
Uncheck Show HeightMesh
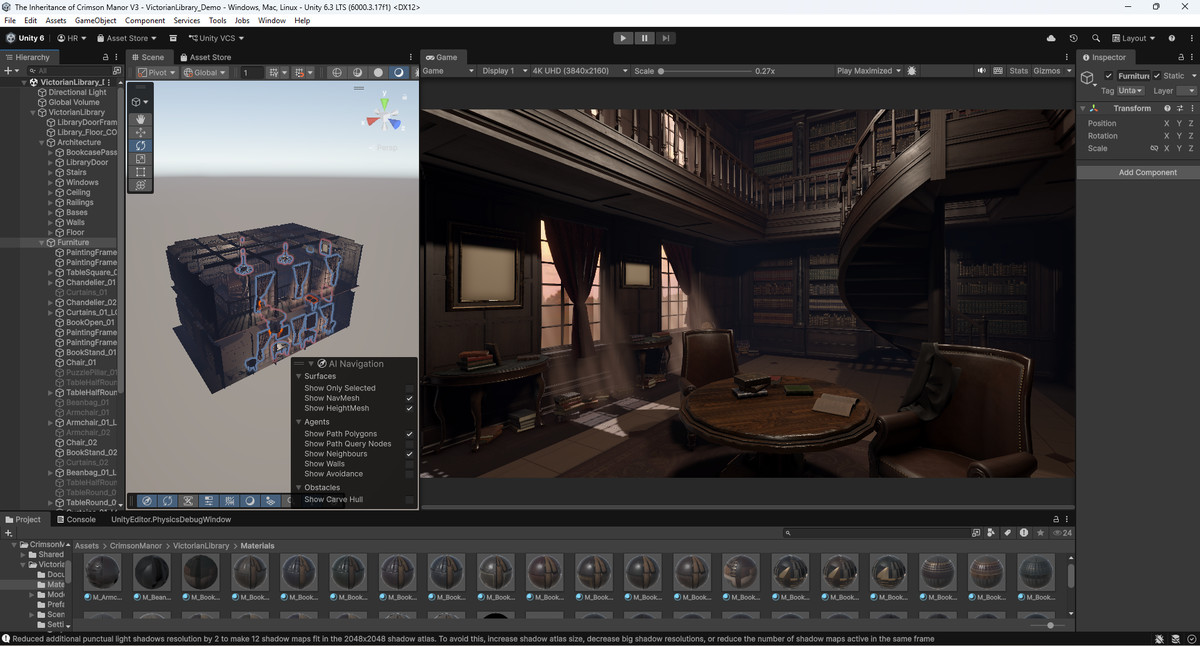pyautogui.click(x=409, y=408)
